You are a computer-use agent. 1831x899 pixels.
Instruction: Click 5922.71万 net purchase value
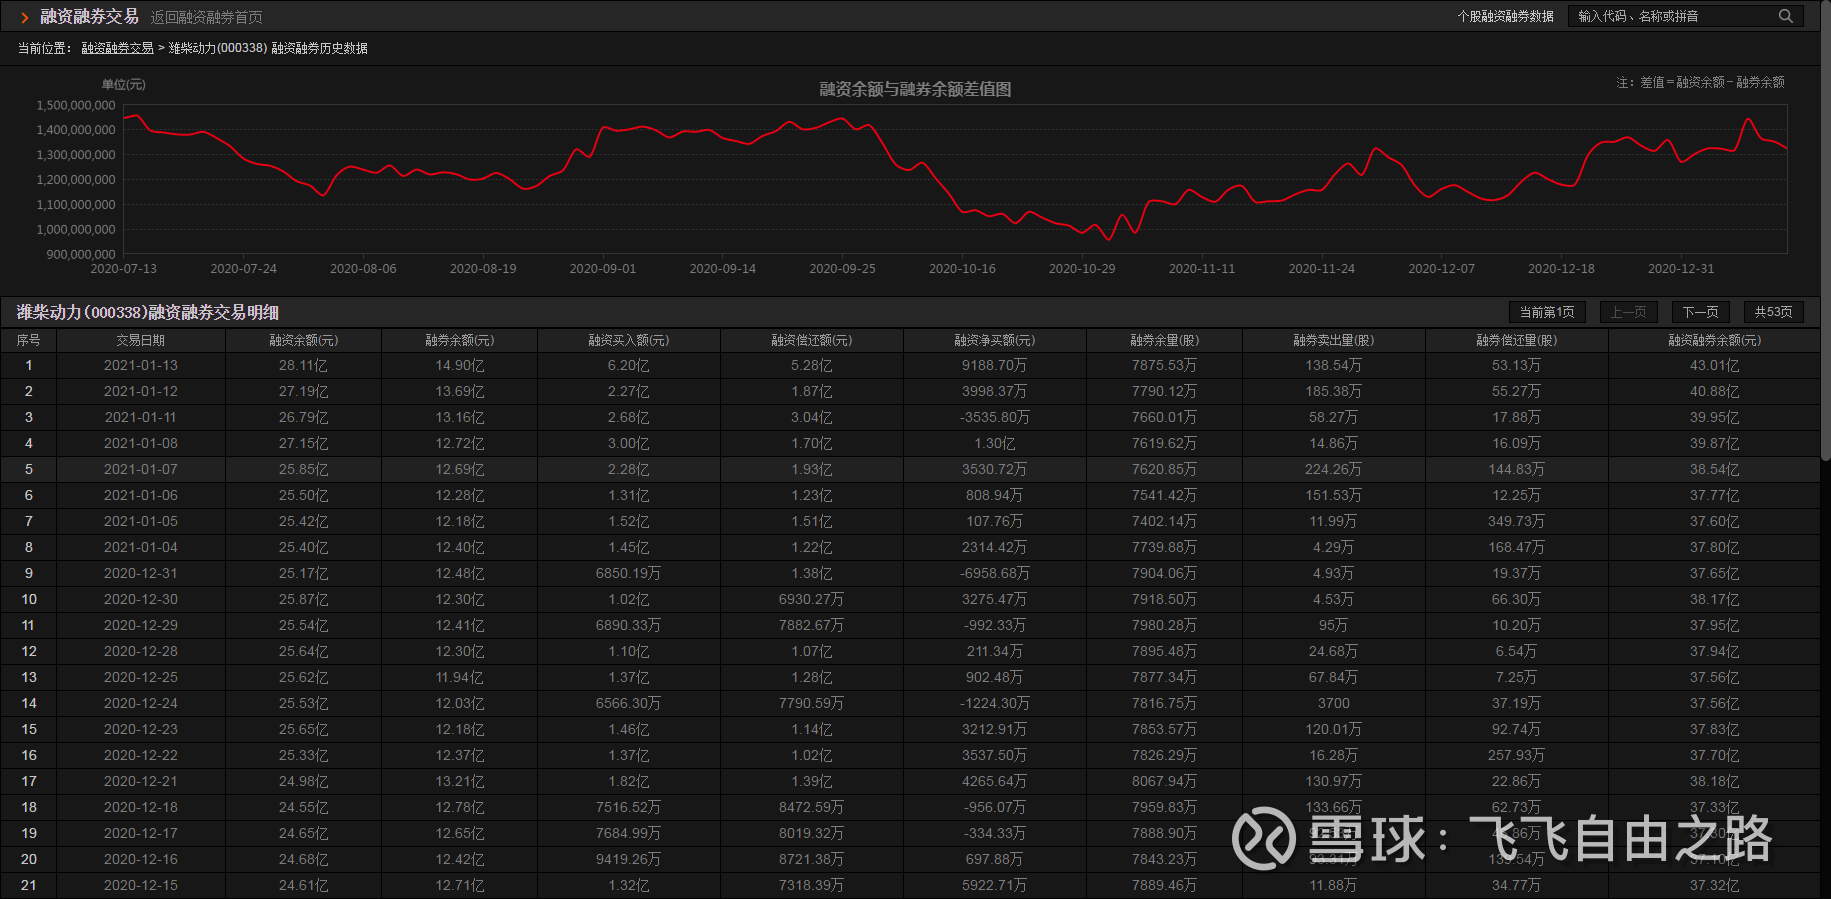[x=995, y=886]
